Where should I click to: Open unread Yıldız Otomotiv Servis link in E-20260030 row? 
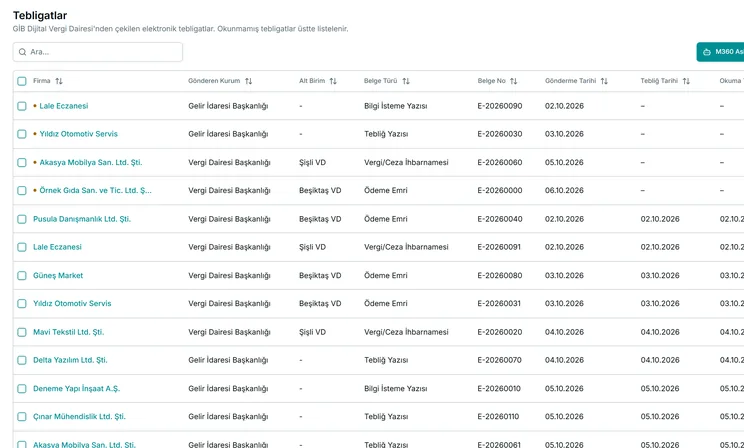coord(78,134)
